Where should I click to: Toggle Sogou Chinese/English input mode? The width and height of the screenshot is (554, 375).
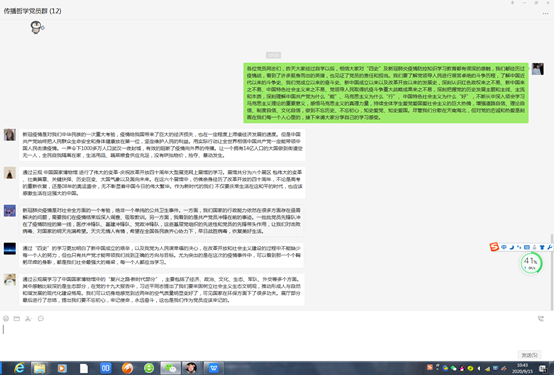click(504, 247)
